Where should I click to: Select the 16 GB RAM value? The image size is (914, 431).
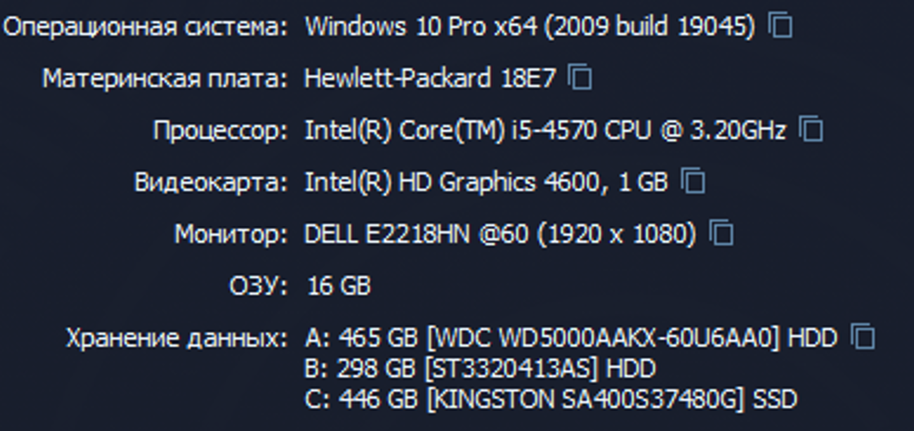(339, 286)
